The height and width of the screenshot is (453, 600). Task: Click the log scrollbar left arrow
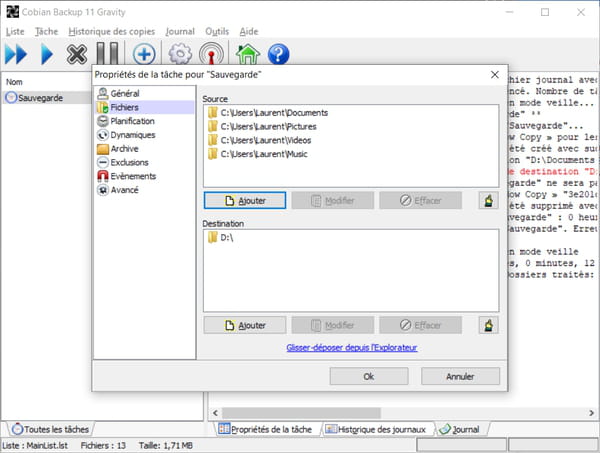pyautogui.click(x=215, y=413)
